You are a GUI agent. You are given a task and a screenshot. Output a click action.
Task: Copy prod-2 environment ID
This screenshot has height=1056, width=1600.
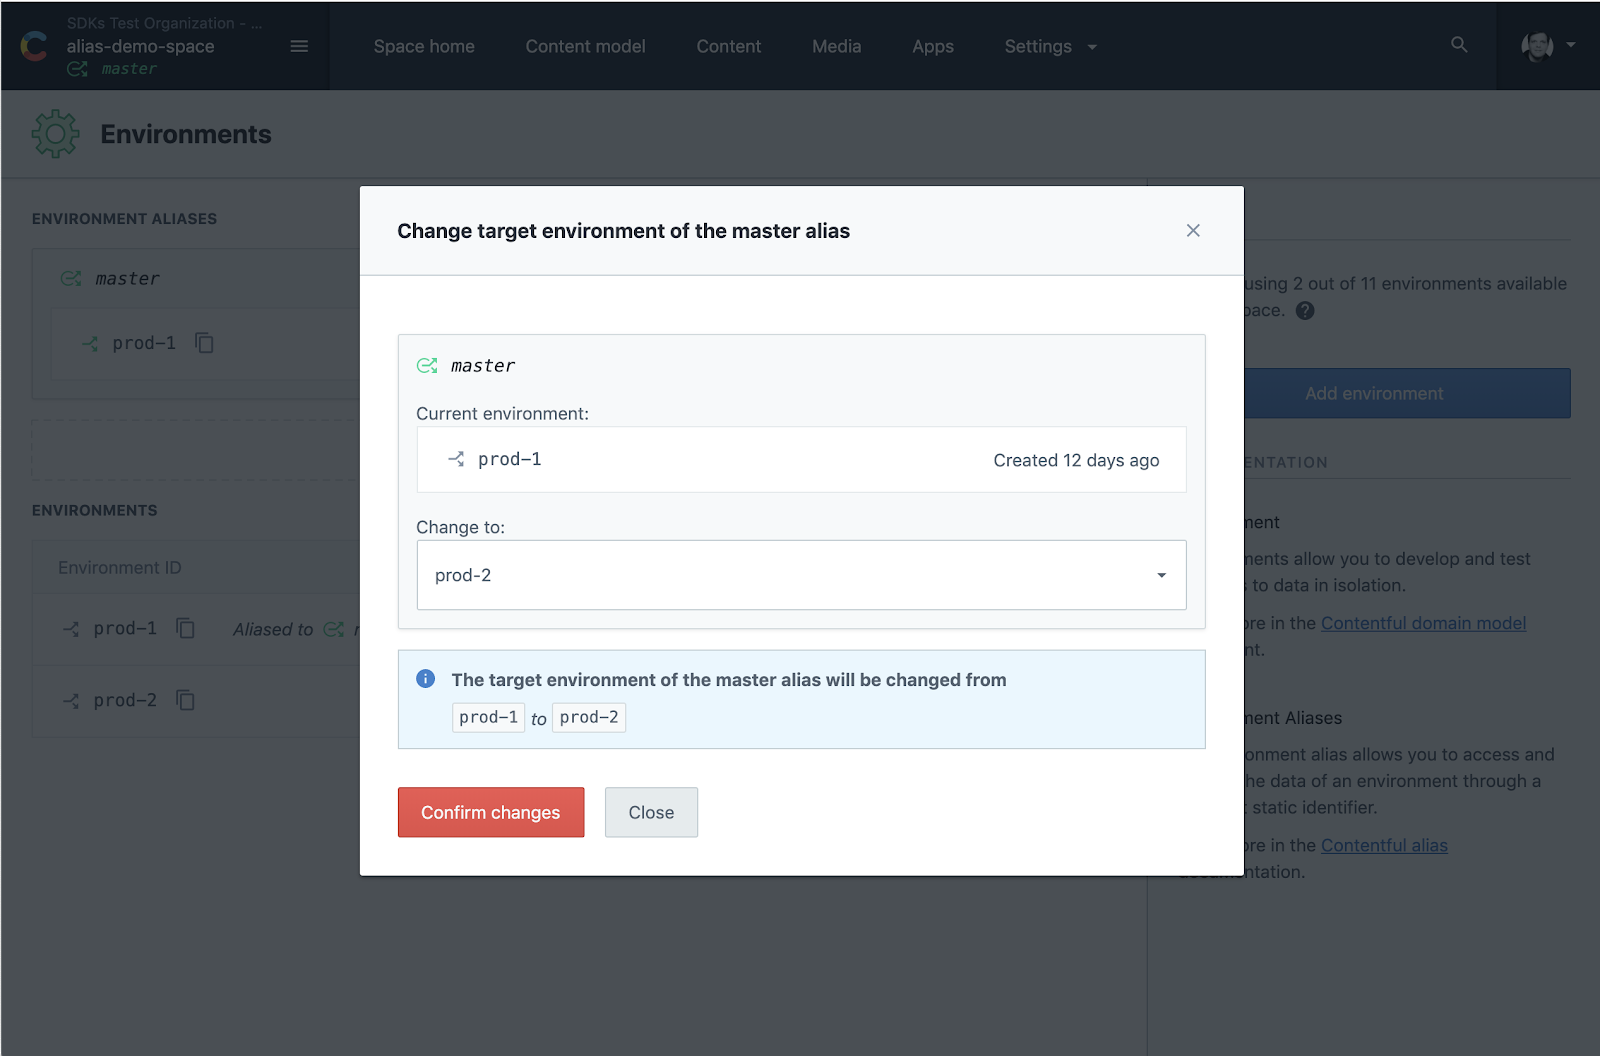[185, 700]
